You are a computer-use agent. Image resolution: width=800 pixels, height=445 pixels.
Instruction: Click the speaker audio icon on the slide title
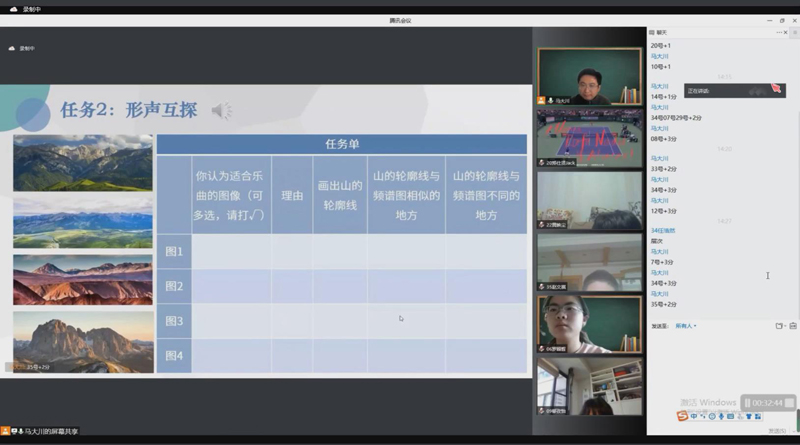221,110
